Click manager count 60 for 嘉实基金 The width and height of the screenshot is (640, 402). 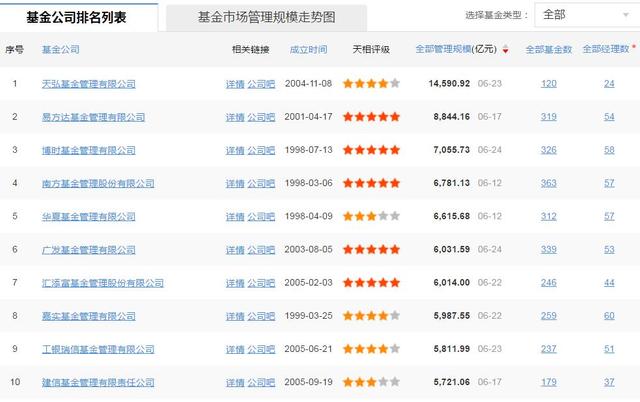click(609, 316)
